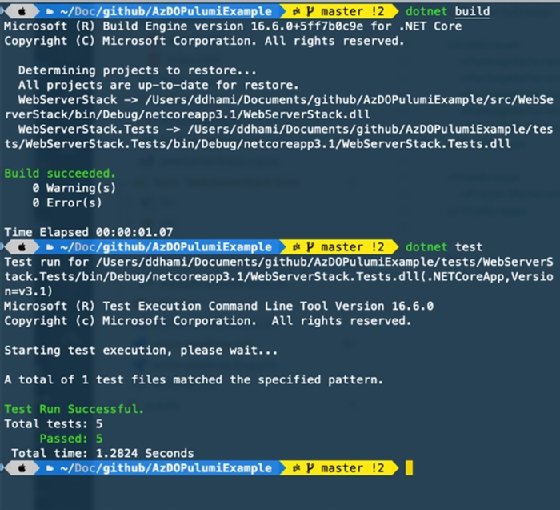Click the 'master !2' segment on the bottom prompt
The image size is (560, 510).
click(352, 468)
